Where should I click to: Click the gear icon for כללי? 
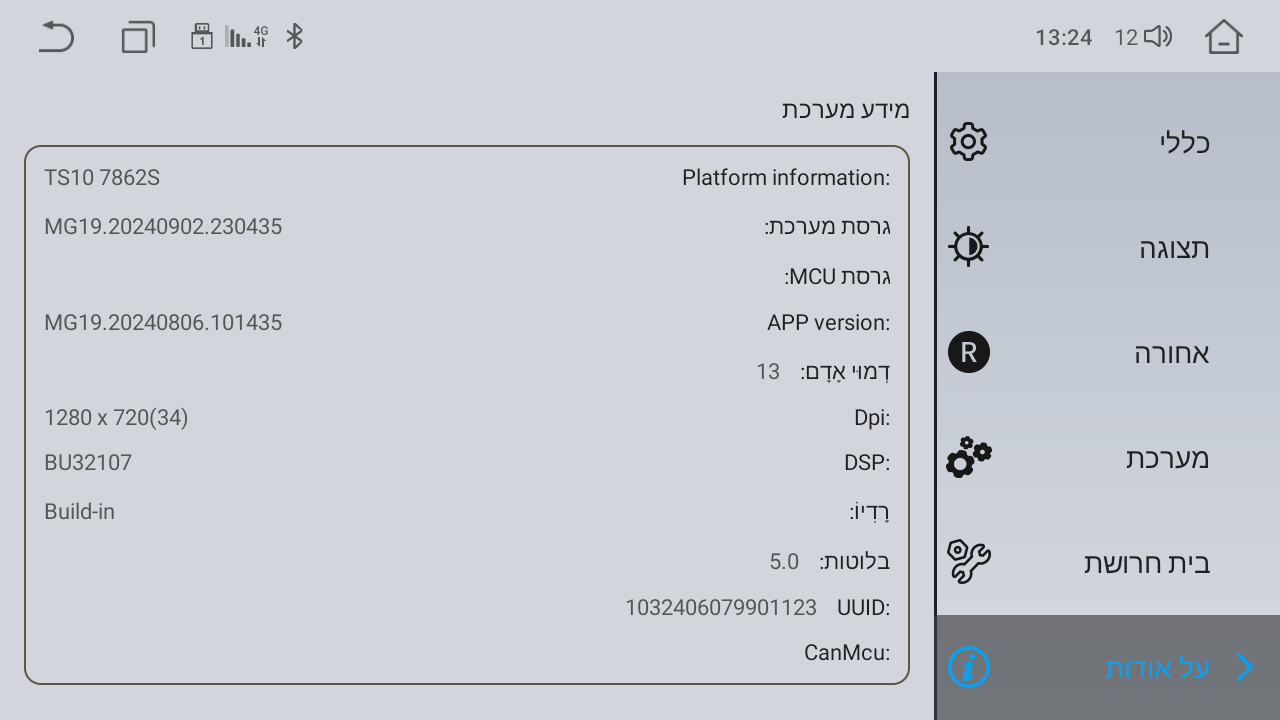(x=968, y=142)
